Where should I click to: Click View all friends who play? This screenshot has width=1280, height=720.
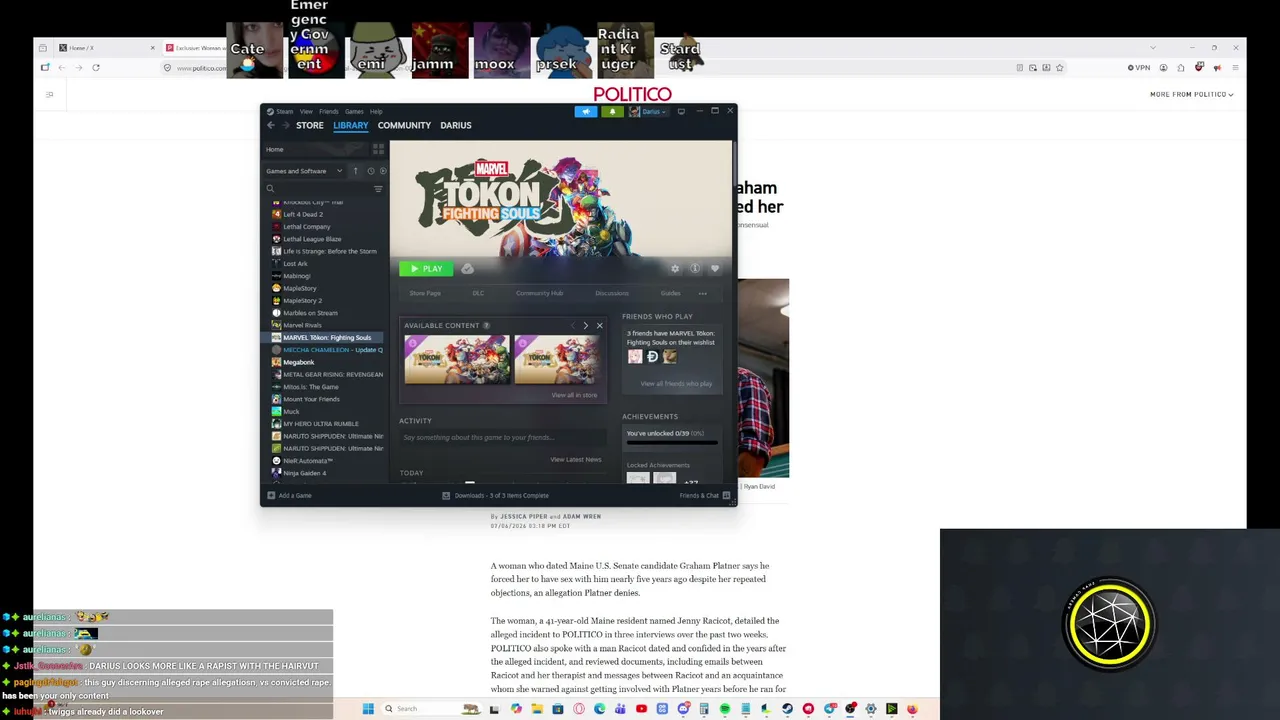676,384
